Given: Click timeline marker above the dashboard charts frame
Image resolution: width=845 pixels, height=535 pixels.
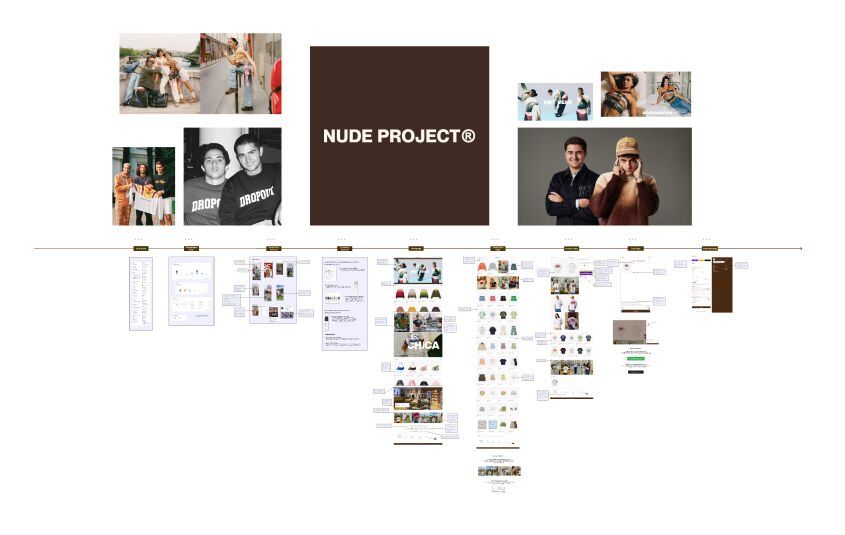Looking at the screenshot, I should (191, 248).
